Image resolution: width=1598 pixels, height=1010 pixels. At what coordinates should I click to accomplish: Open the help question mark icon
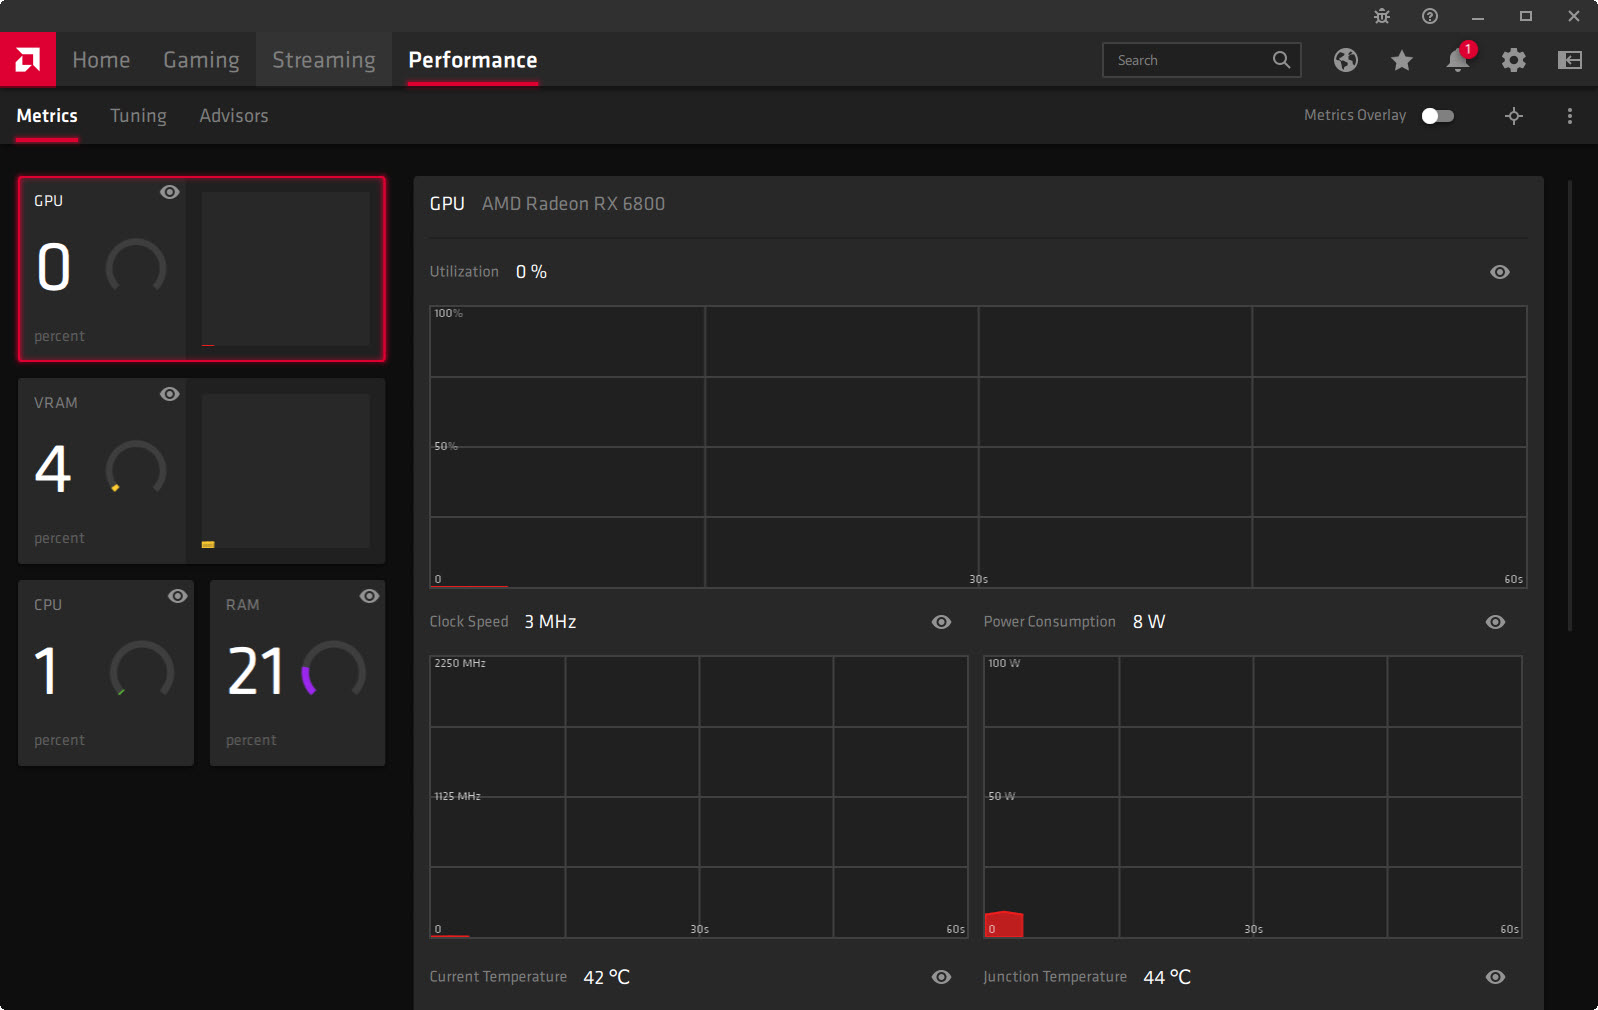(x=1430, y=16)
